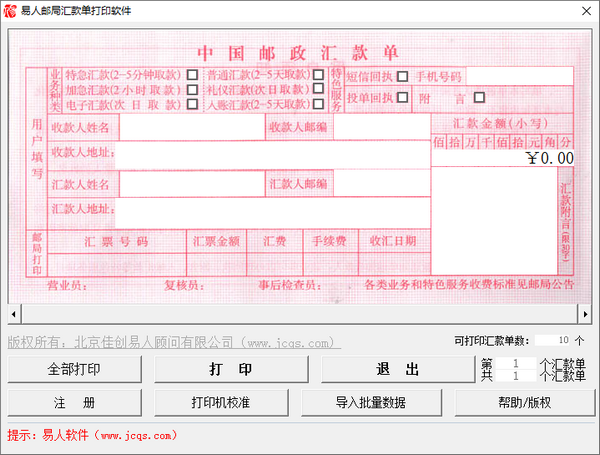
Task: Open the 帮助/版权 dialog
Action: click(525, 403)
